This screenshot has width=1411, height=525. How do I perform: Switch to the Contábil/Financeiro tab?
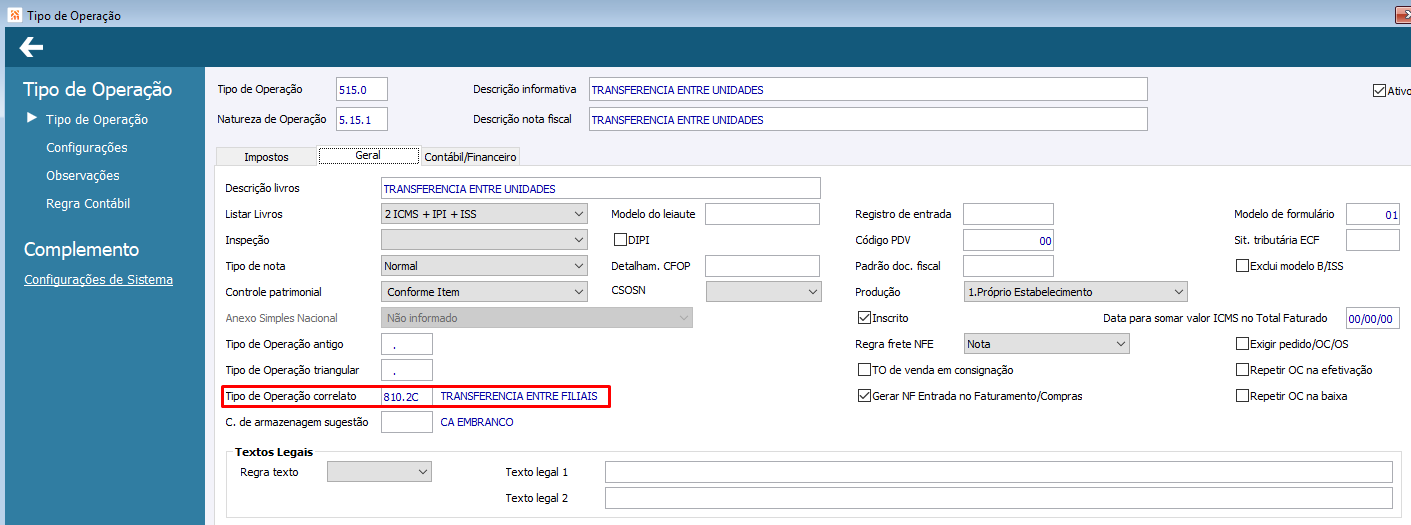(470, 157)
